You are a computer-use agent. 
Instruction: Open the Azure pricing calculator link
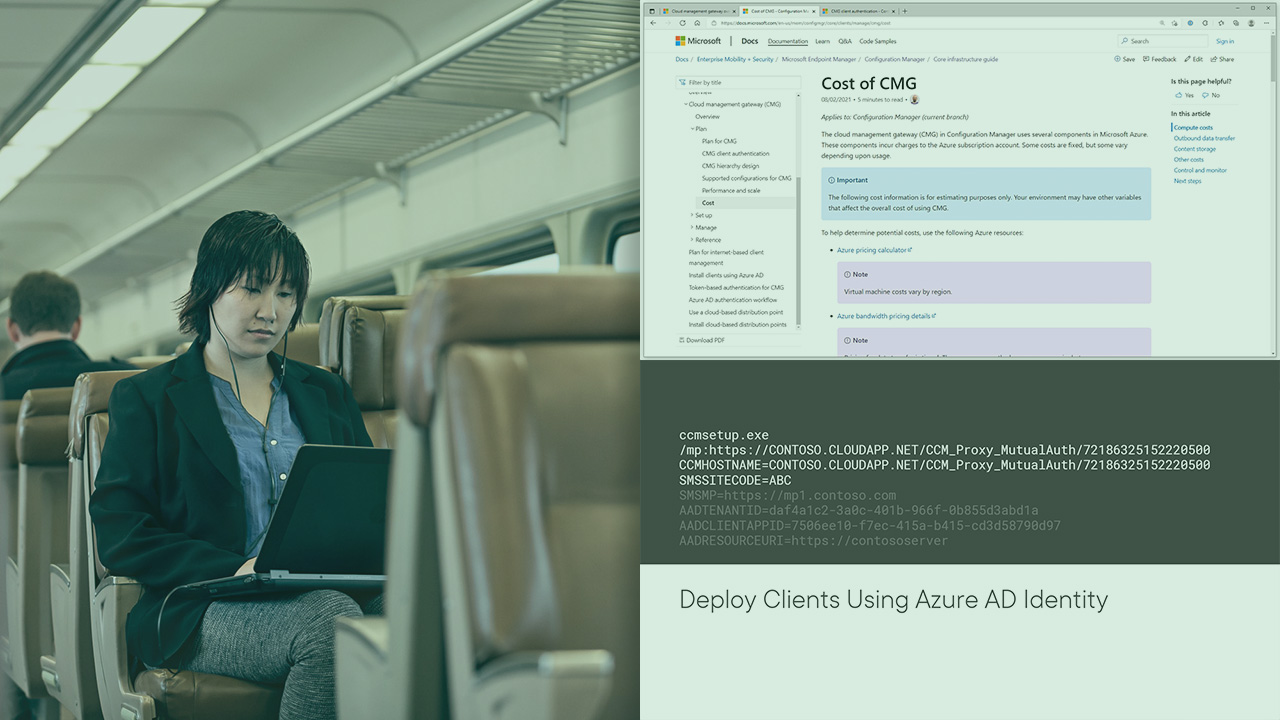(872, 250)
